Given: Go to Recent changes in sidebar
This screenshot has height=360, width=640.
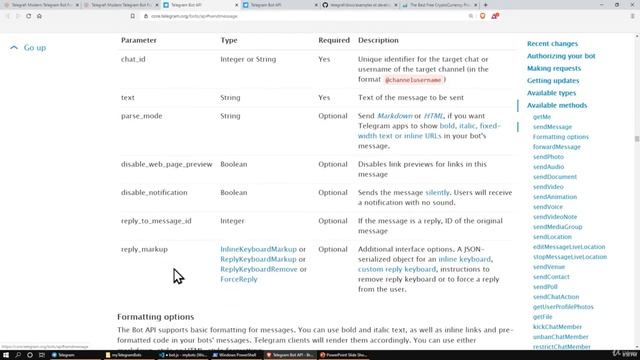Looking at the screenshot, I should 552,44.
